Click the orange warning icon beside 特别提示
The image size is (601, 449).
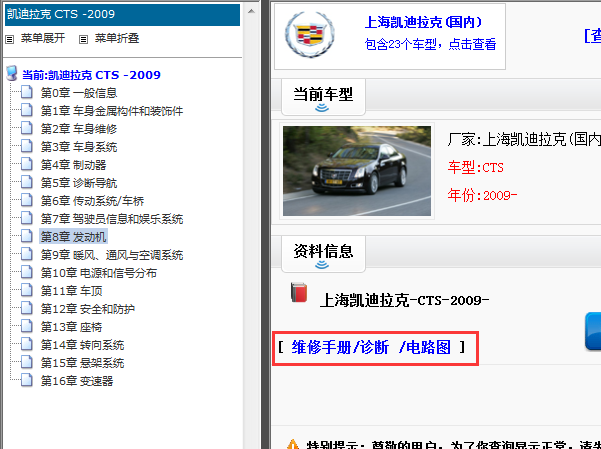tap(293, 444)
